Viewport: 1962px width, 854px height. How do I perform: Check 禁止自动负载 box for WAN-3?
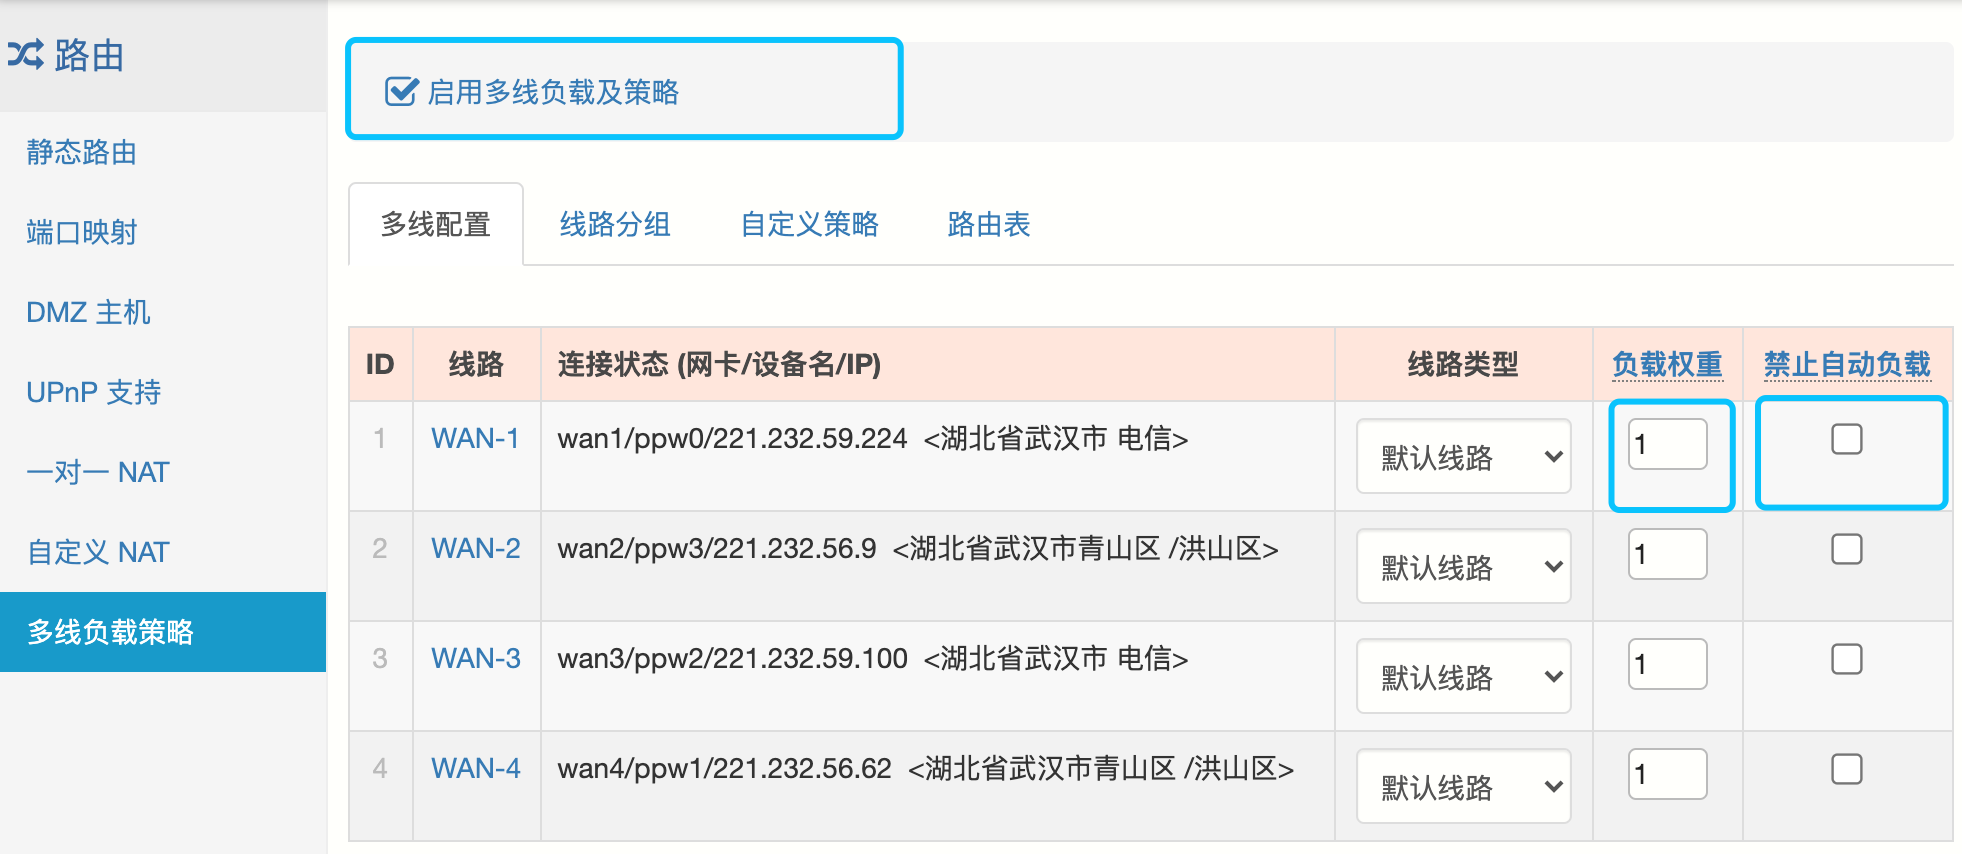tap(1846, 659)
